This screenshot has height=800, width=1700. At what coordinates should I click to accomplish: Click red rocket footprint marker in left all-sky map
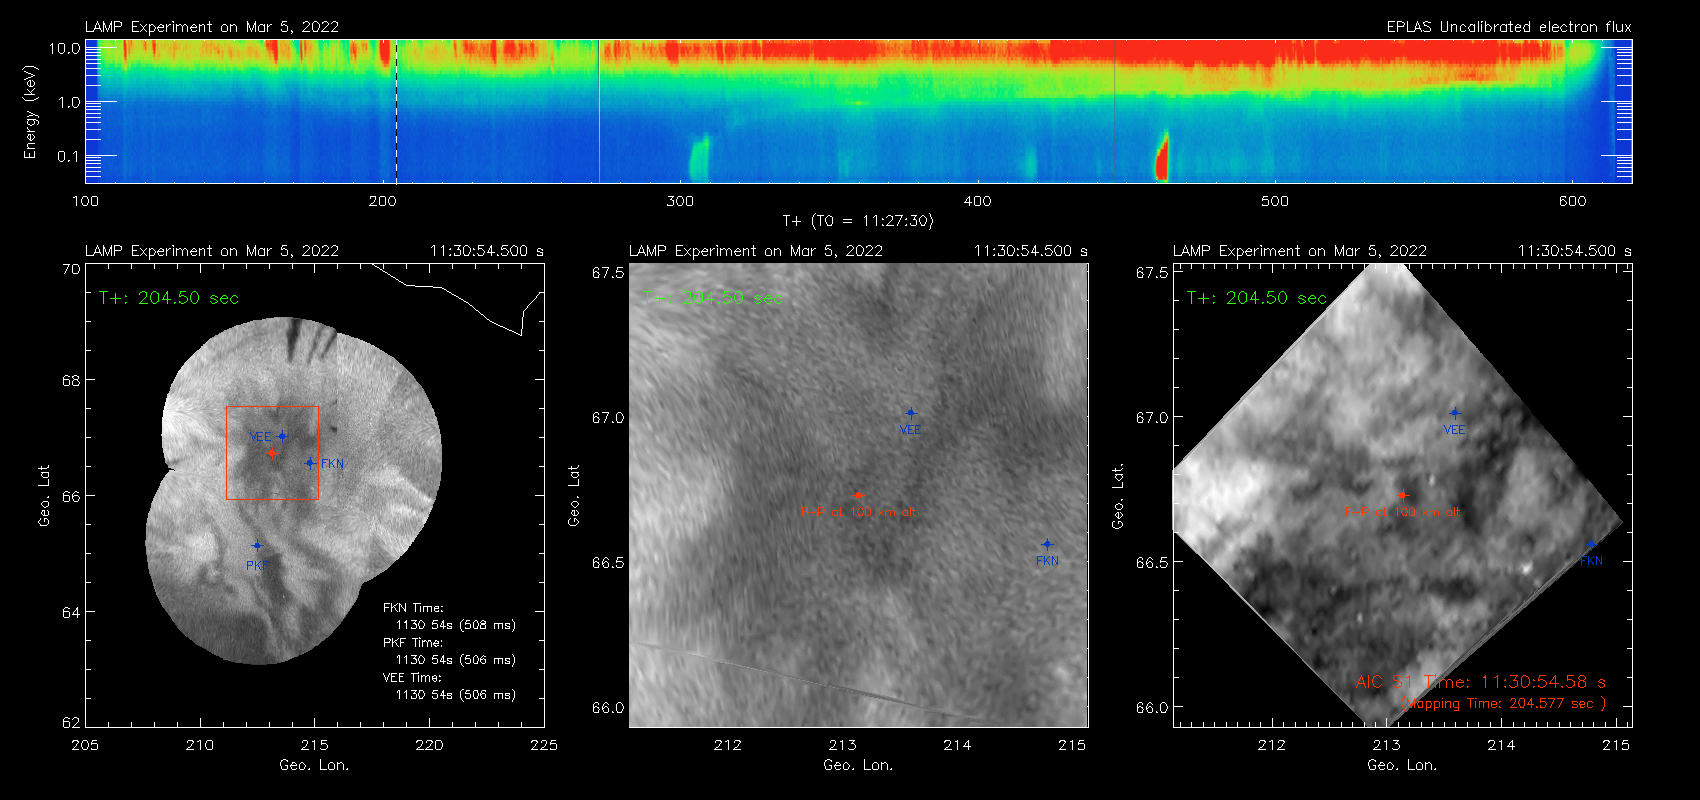pyautogui.click(x=272, y=453)
